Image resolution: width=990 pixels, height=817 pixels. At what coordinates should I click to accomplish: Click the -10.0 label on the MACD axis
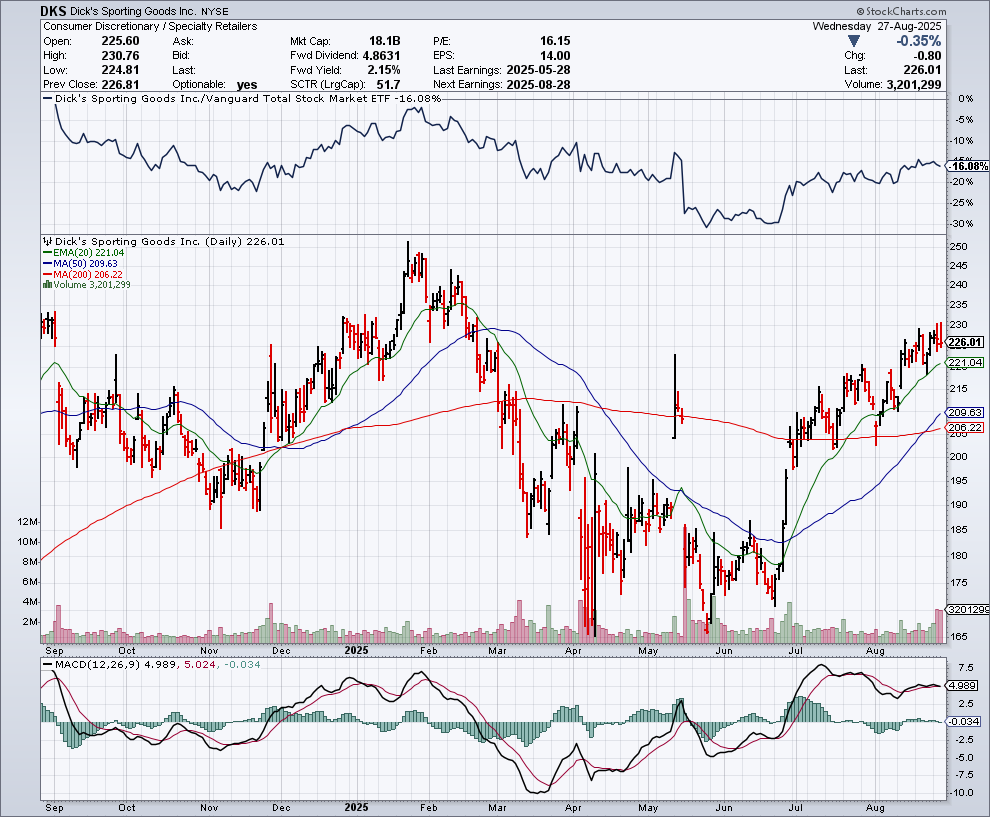tap(962, 792)
